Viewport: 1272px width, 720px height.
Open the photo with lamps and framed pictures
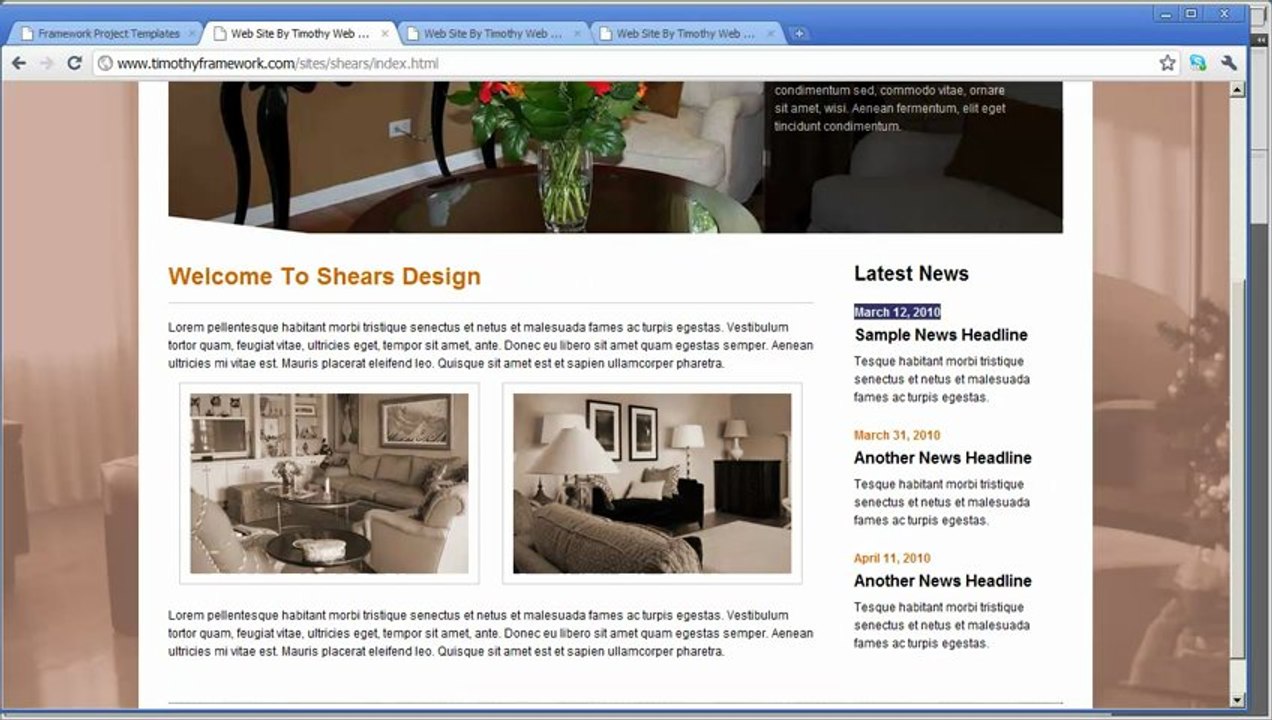click(x=652, y=483)
